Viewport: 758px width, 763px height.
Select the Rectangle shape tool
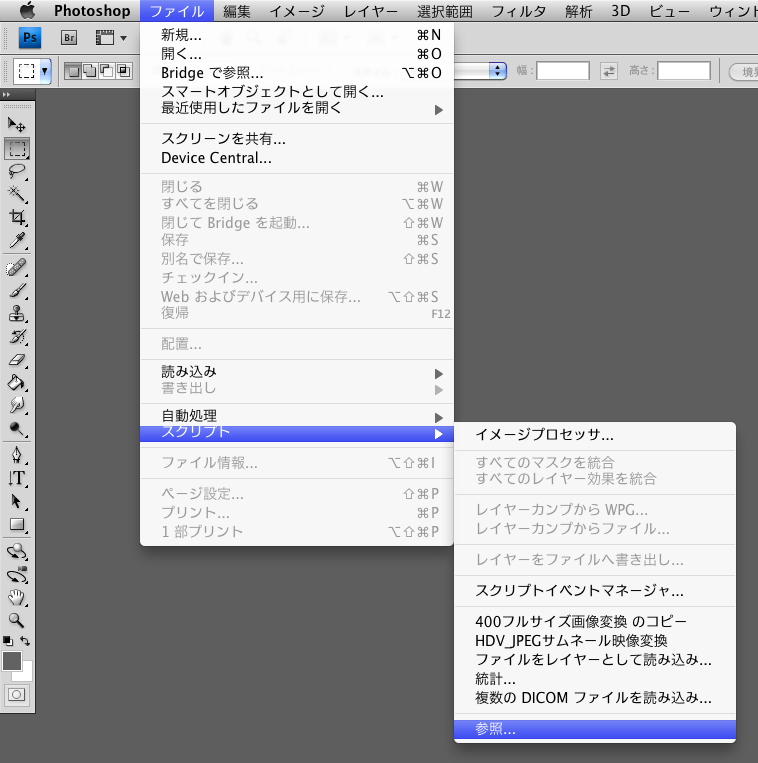point(17,524)
